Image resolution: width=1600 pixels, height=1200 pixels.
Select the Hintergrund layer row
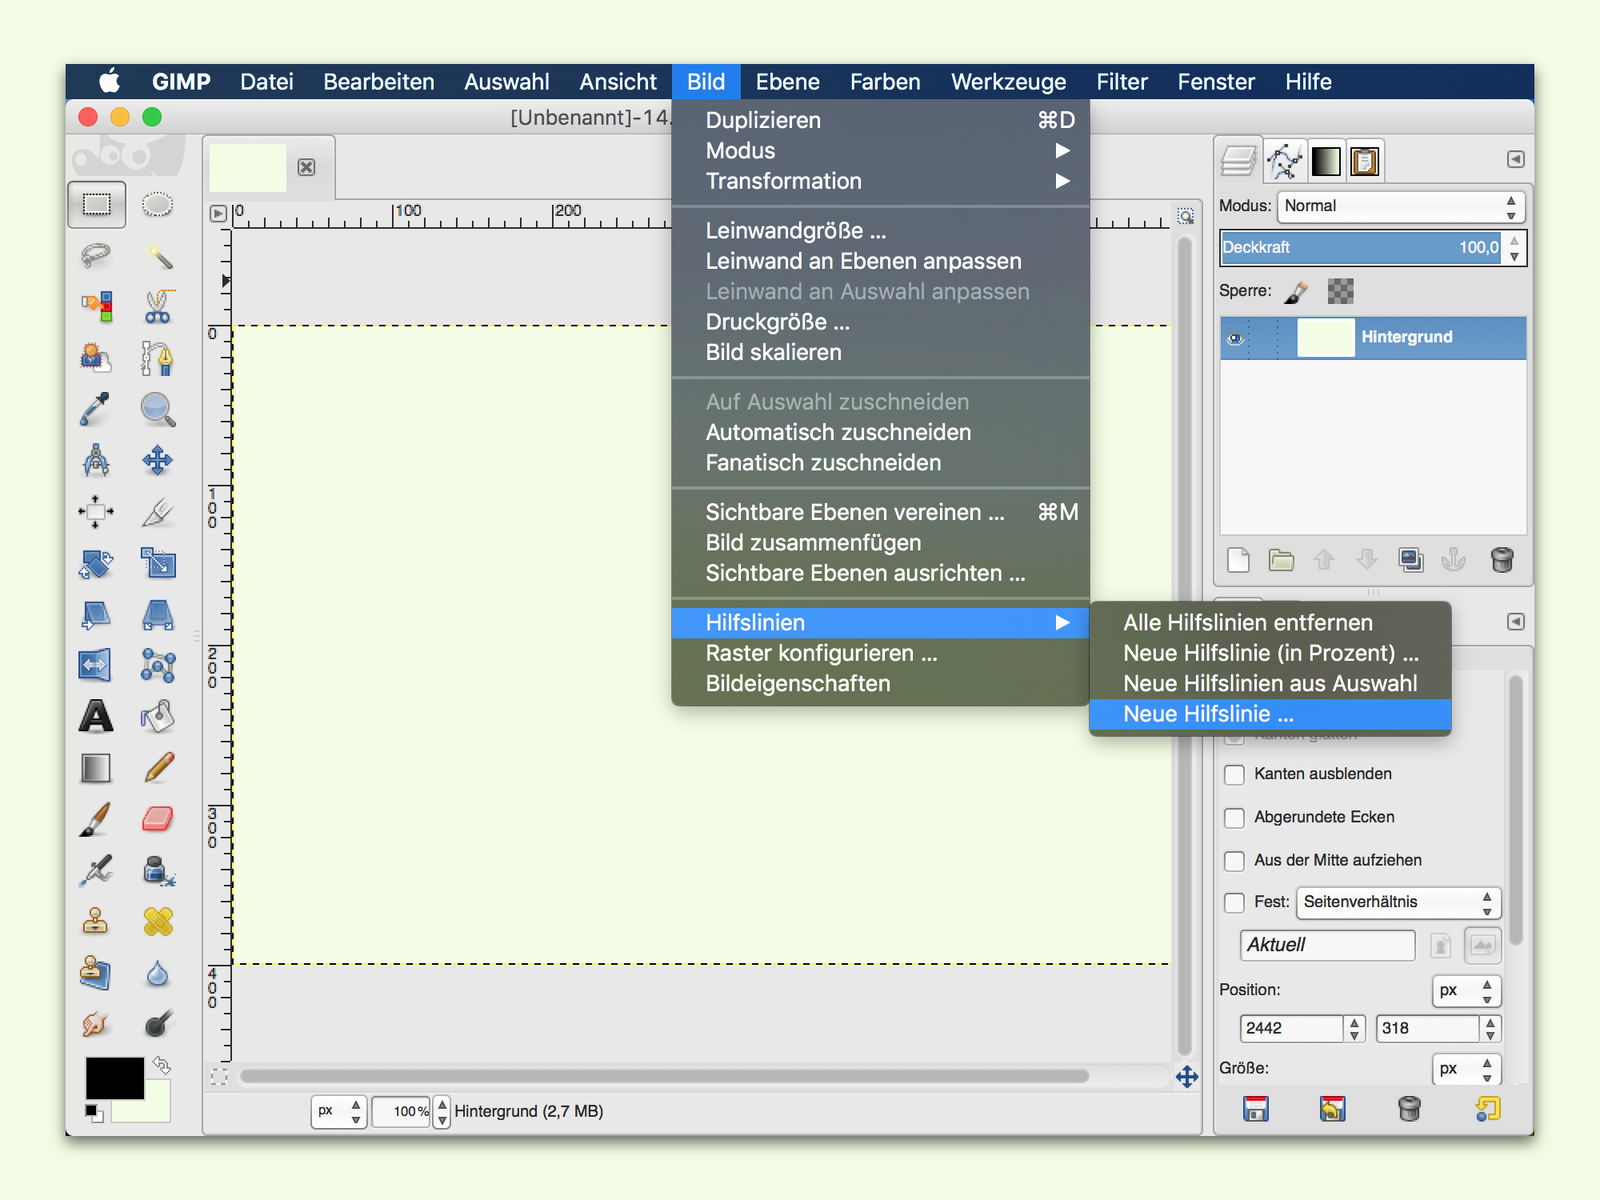tap(1373, 338)
